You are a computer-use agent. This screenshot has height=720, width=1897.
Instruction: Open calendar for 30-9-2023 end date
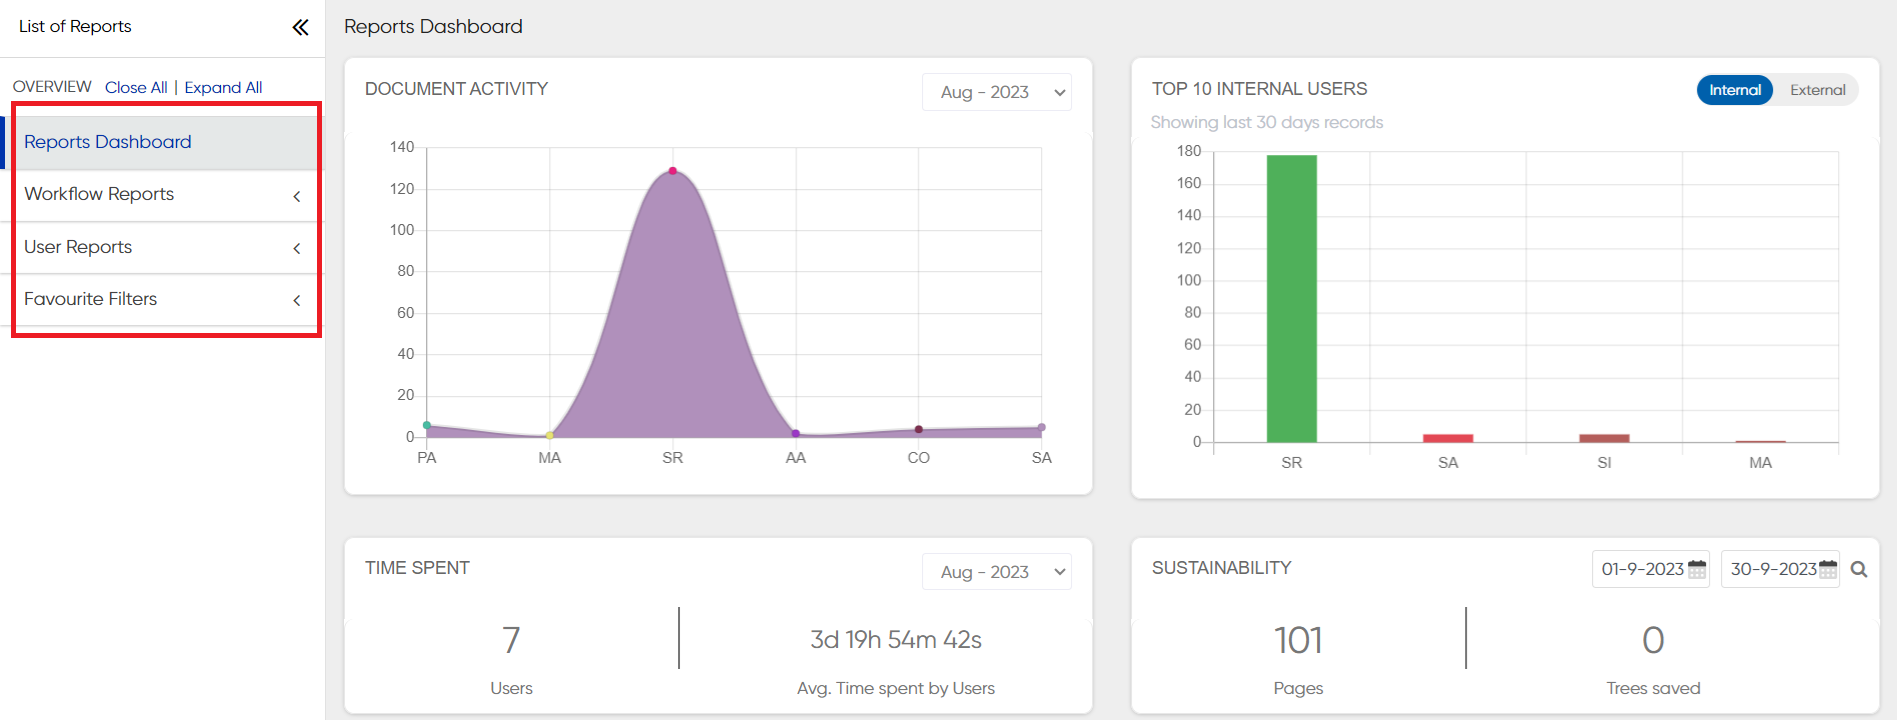[1827, 569]
